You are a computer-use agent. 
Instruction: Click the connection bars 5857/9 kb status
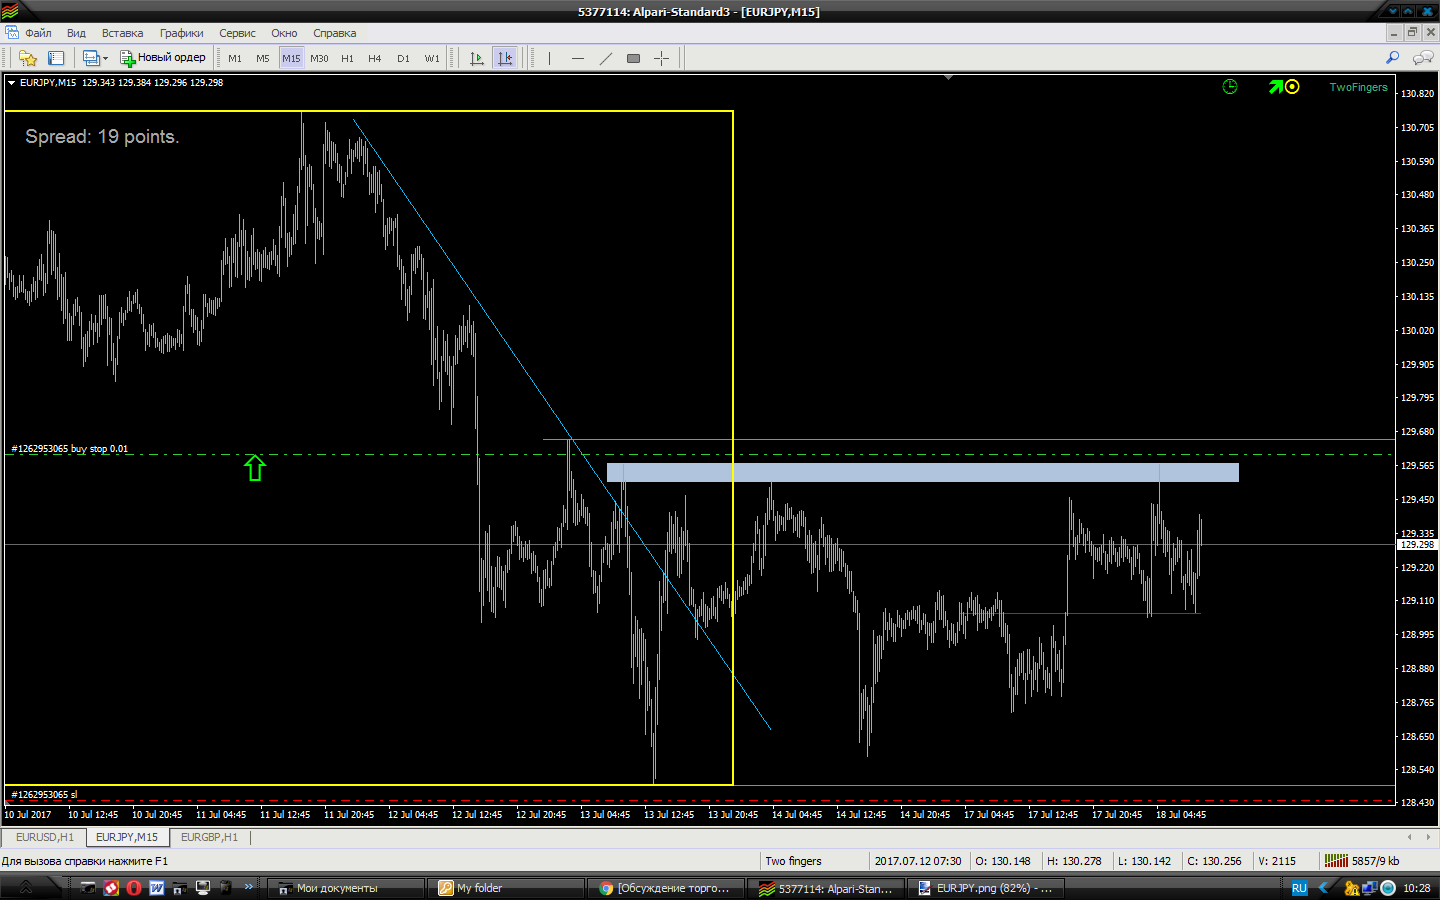click(1362, 861)
